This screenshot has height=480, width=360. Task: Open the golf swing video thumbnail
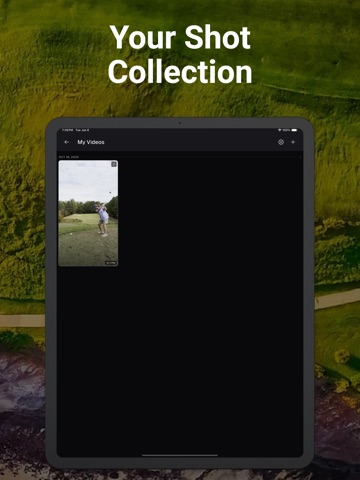88,213
